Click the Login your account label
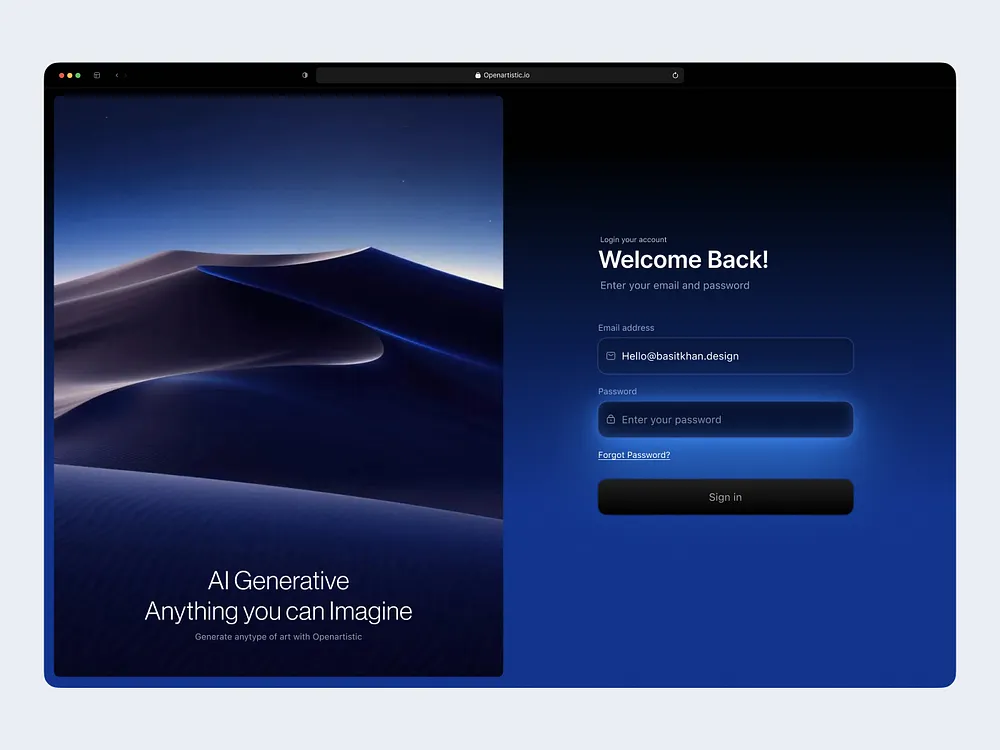 (633, 240)
